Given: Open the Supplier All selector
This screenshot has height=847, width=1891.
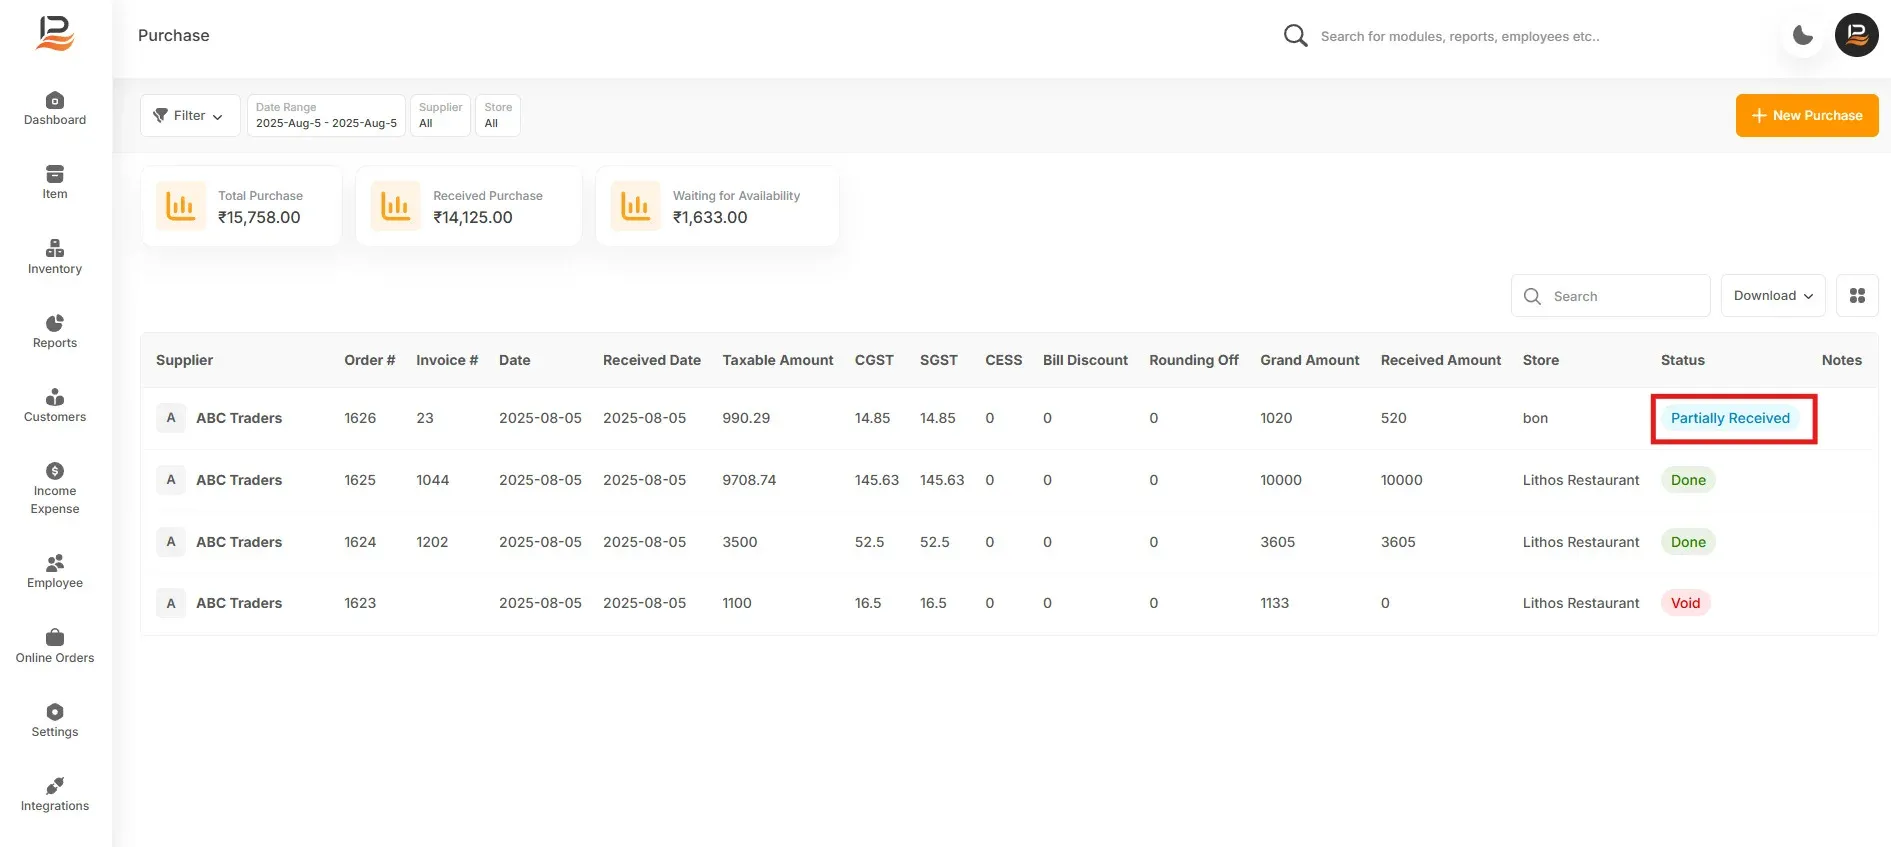Looking at the screenshot, I should pyautogui.click(x=440, y=116).
